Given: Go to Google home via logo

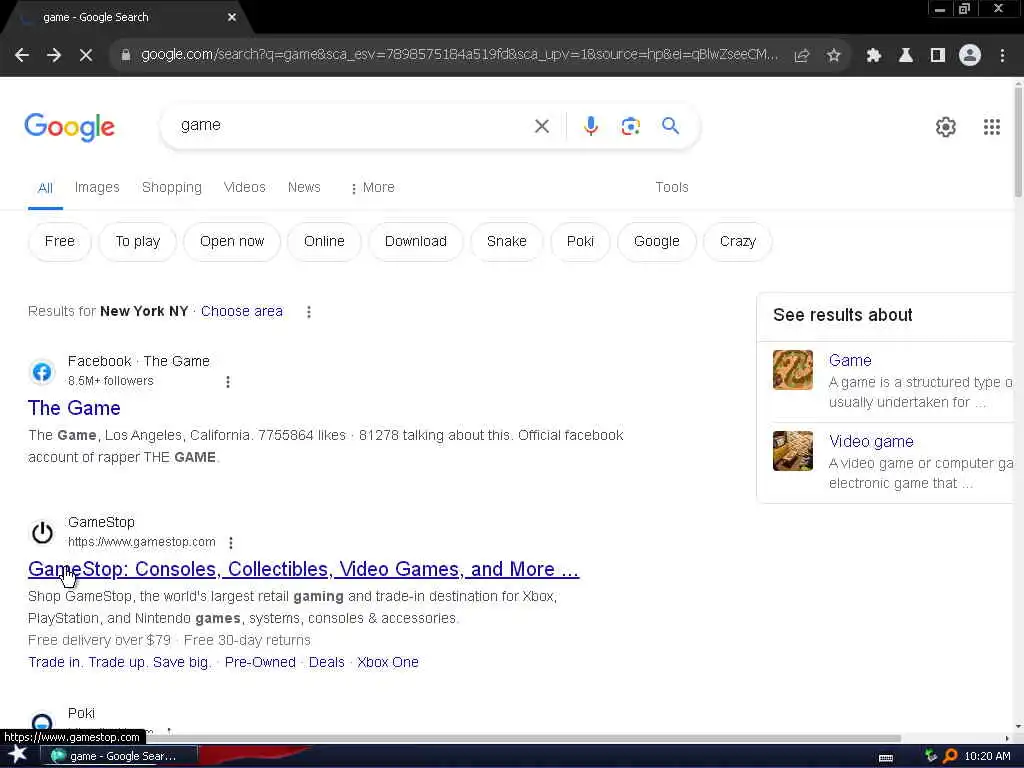Looking at the screenshot, I should 69,127.
